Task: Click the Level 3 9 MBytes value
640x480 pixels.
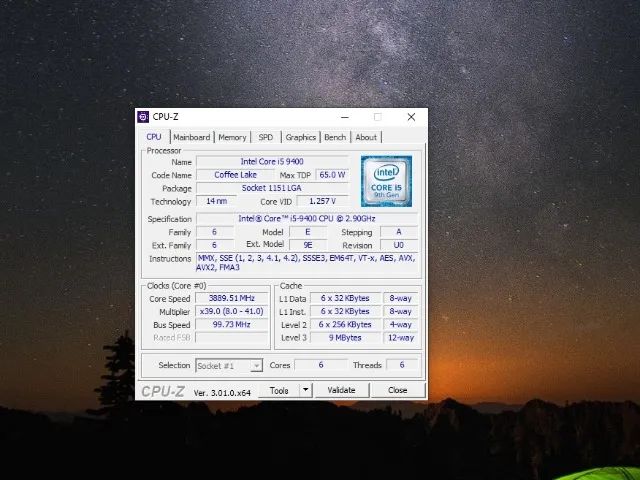Action: [345, 338]
